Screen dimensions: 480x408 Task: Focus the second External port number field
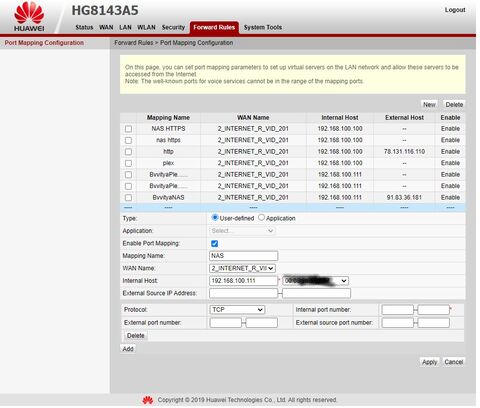point(262,323)
